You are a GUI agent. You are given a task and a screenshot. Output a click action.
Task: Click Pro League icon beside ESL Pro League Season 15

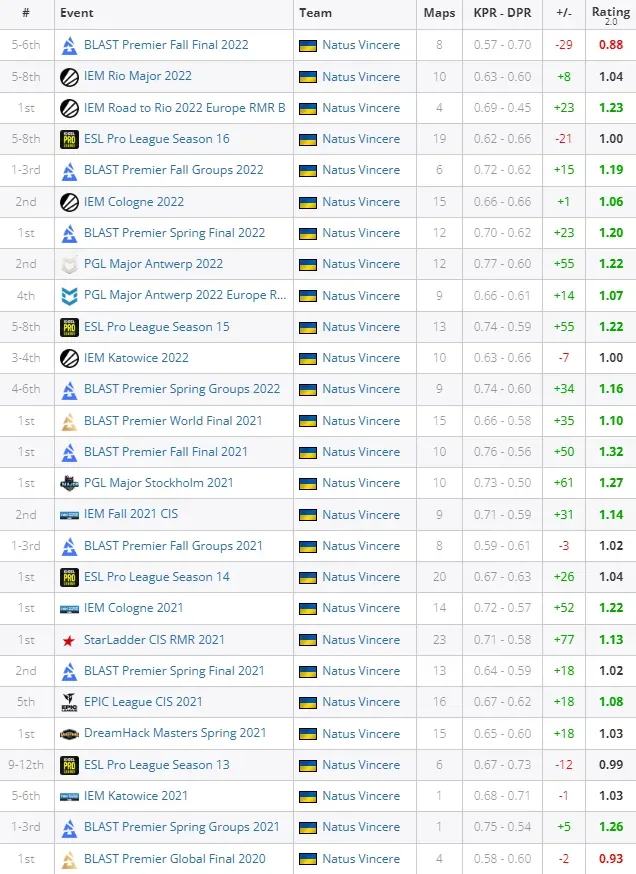tap(69, 327)
